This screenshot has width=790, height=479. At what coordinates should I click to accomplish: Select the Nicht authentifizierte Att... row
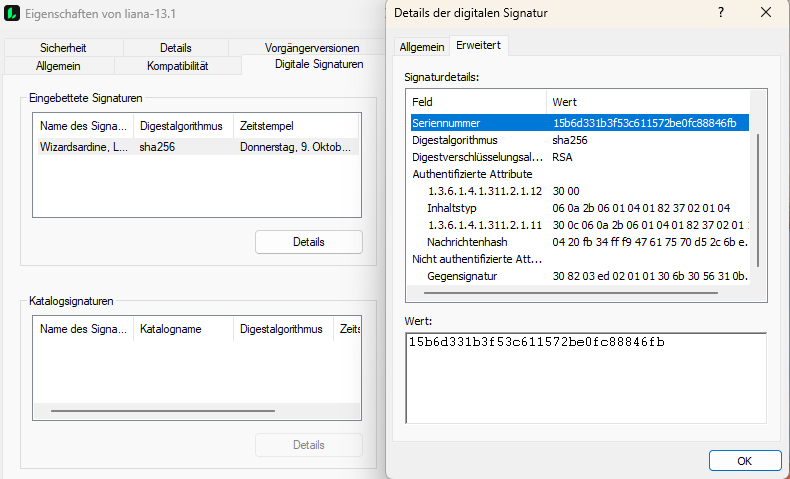(579, 259)
